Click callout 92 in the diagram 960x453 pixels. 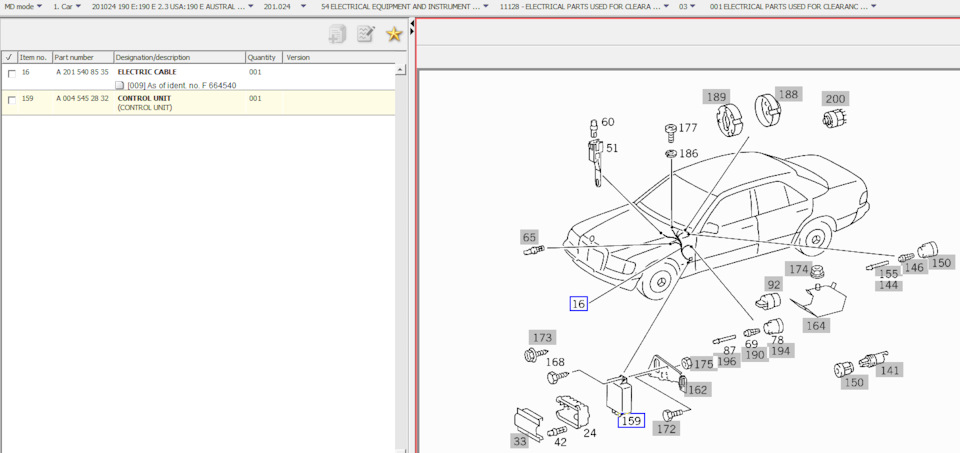[774, 284]
